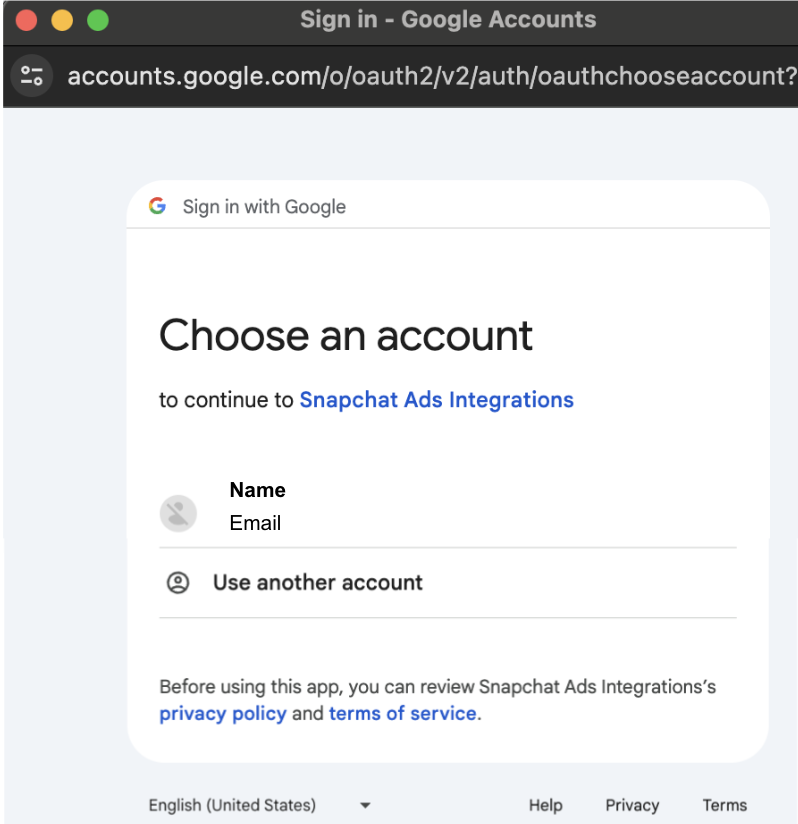Open the privacy policy link
Screen dimensions: 798x824
coord(223,713)
